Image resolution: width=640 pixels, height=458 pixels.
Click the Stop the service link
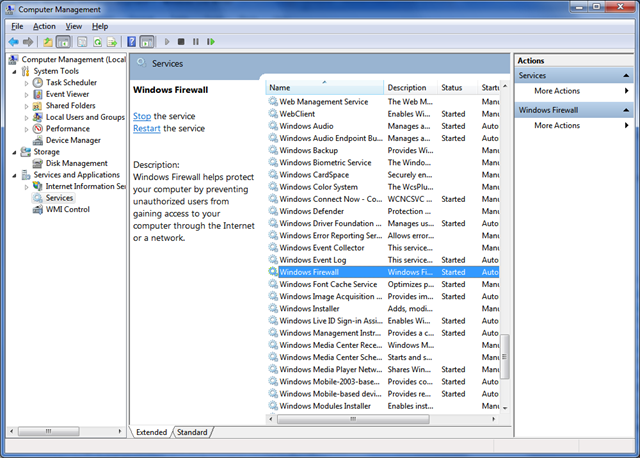pyautogui.click(x=142, y=116)
